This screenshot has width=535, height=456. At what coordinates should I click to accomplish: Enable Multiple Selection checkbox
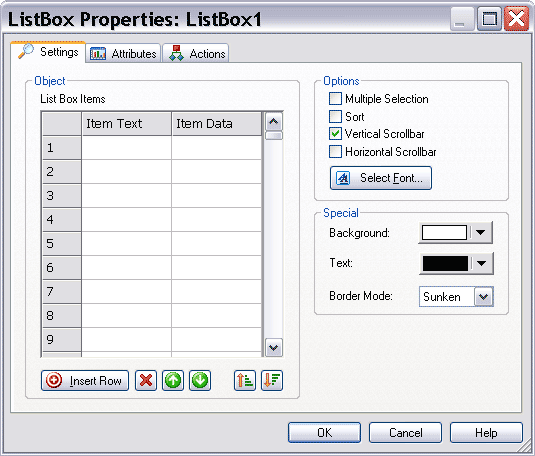[335, 99]
